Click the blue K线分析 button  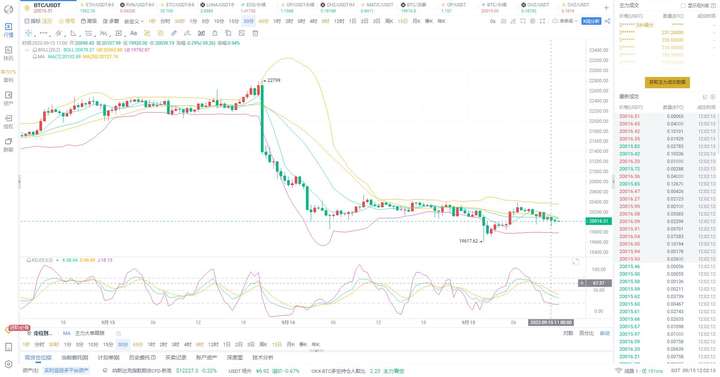tap(591, 21)
